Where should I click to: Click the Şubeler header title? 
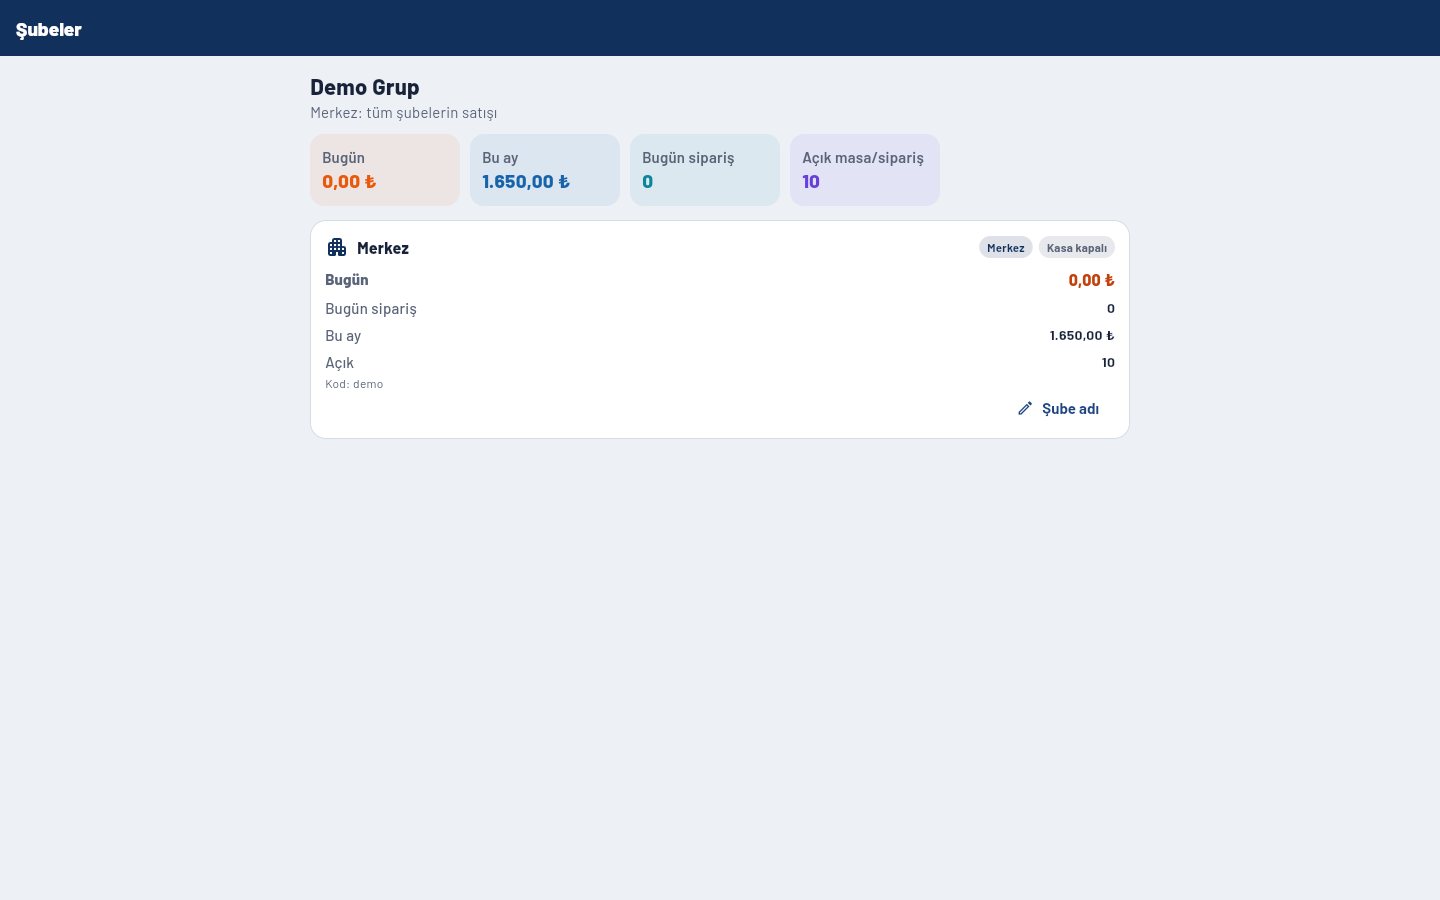(x=49, y=29)
